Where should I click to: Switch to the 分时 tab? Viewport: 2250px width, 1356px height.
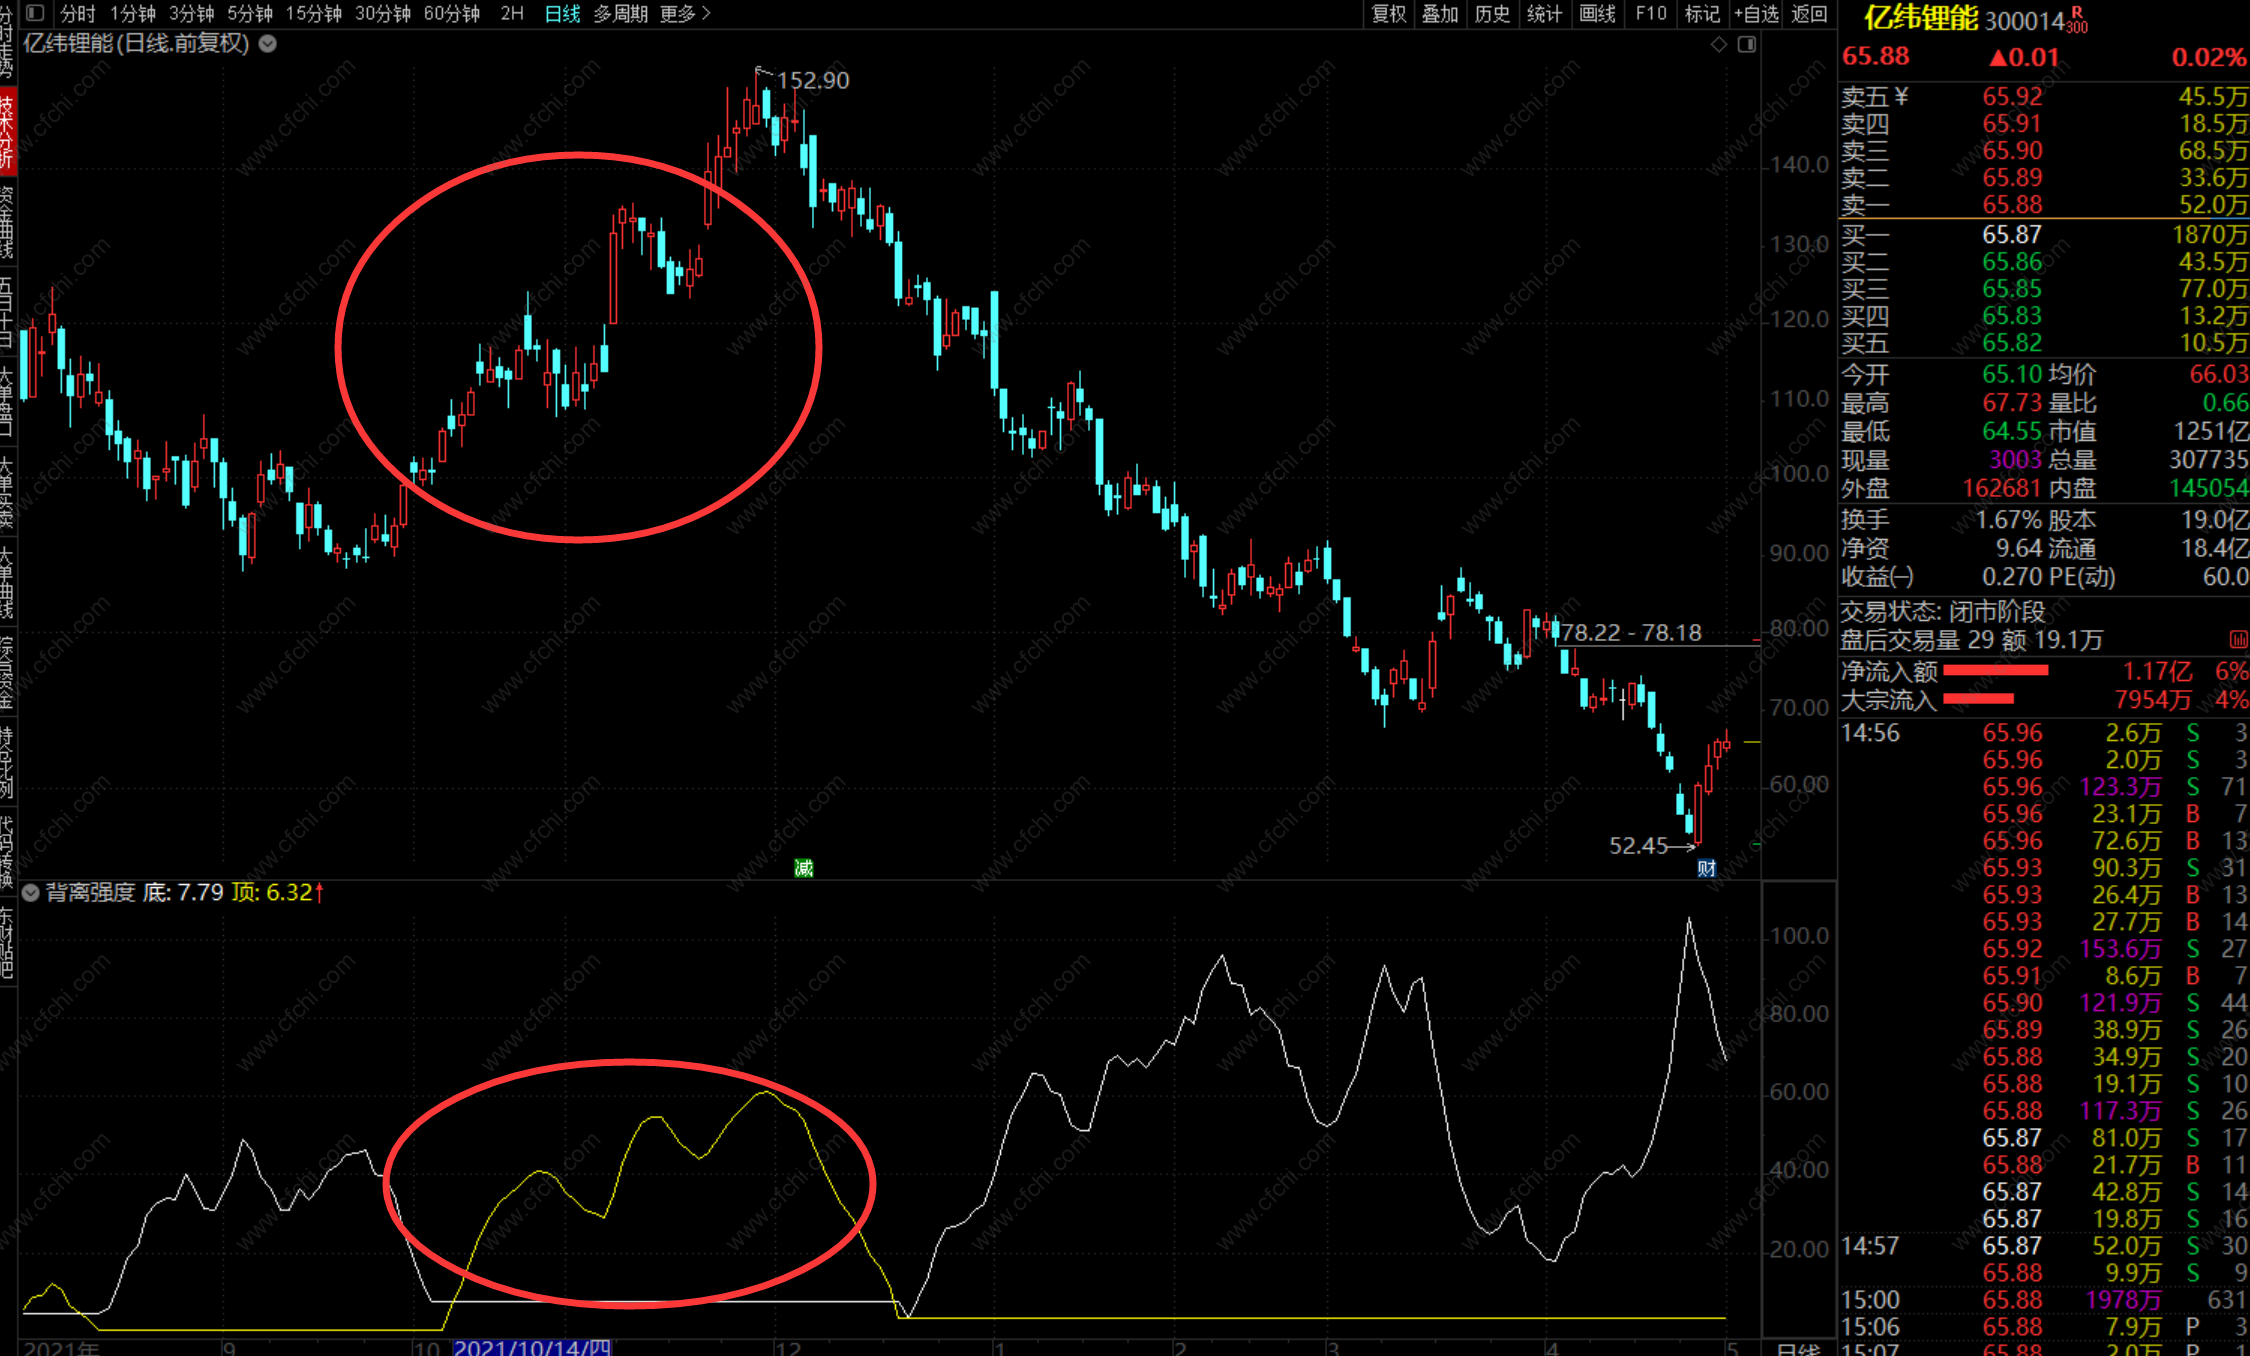pos(78,14)
